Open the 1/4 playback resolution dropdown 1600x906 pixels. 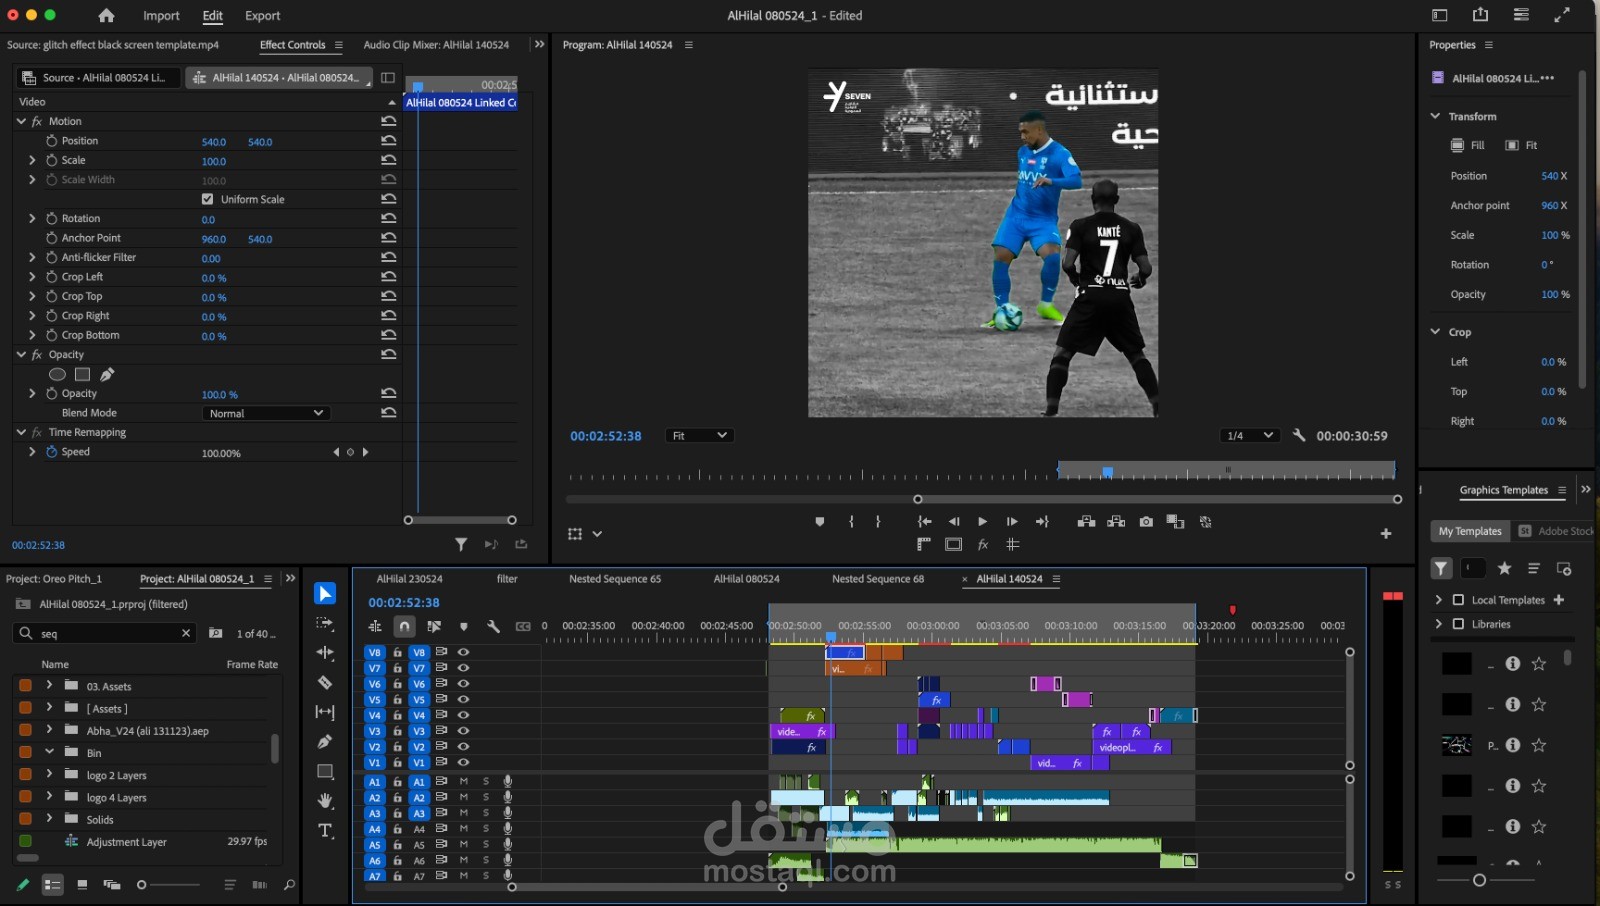coord(1250,436)
